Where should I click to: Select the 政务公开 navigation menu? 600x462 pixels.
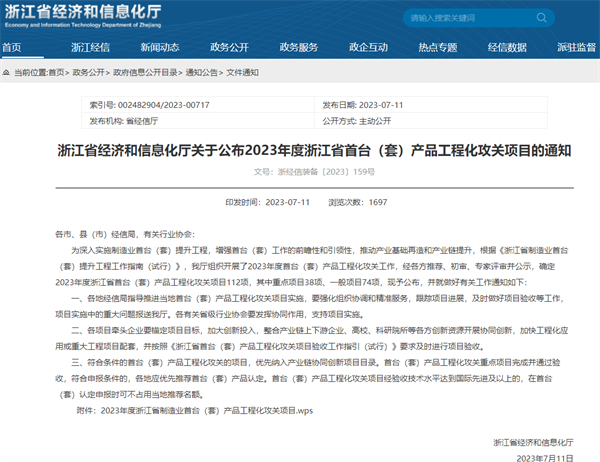tap(229, 47)
